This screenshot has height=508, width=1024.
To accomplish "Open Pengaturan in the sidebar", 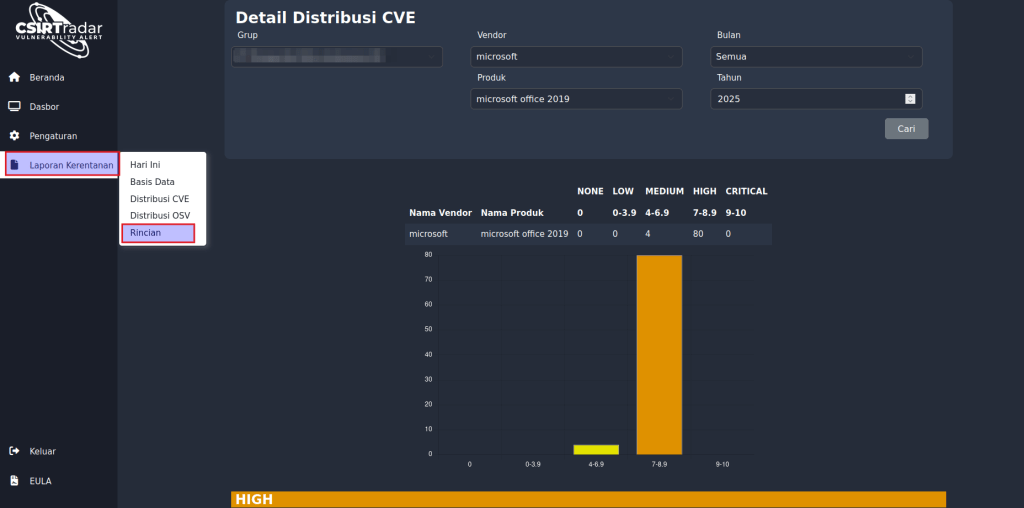I will click(53, 136).
